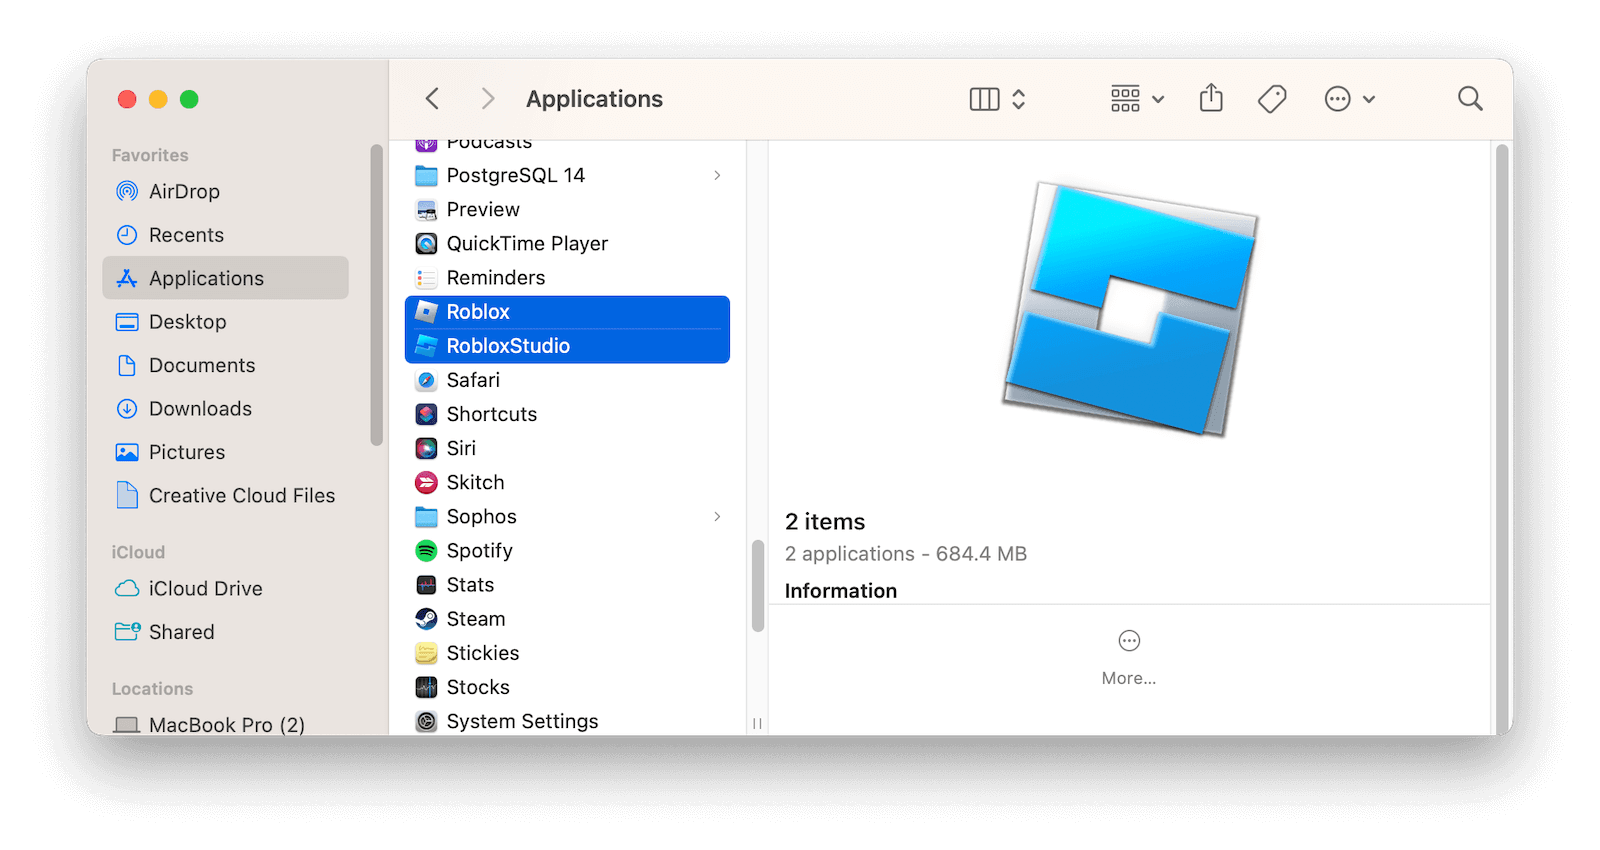
Task: Select Spotify in the list
Action: pyautogui.click(x=567, y=551)
